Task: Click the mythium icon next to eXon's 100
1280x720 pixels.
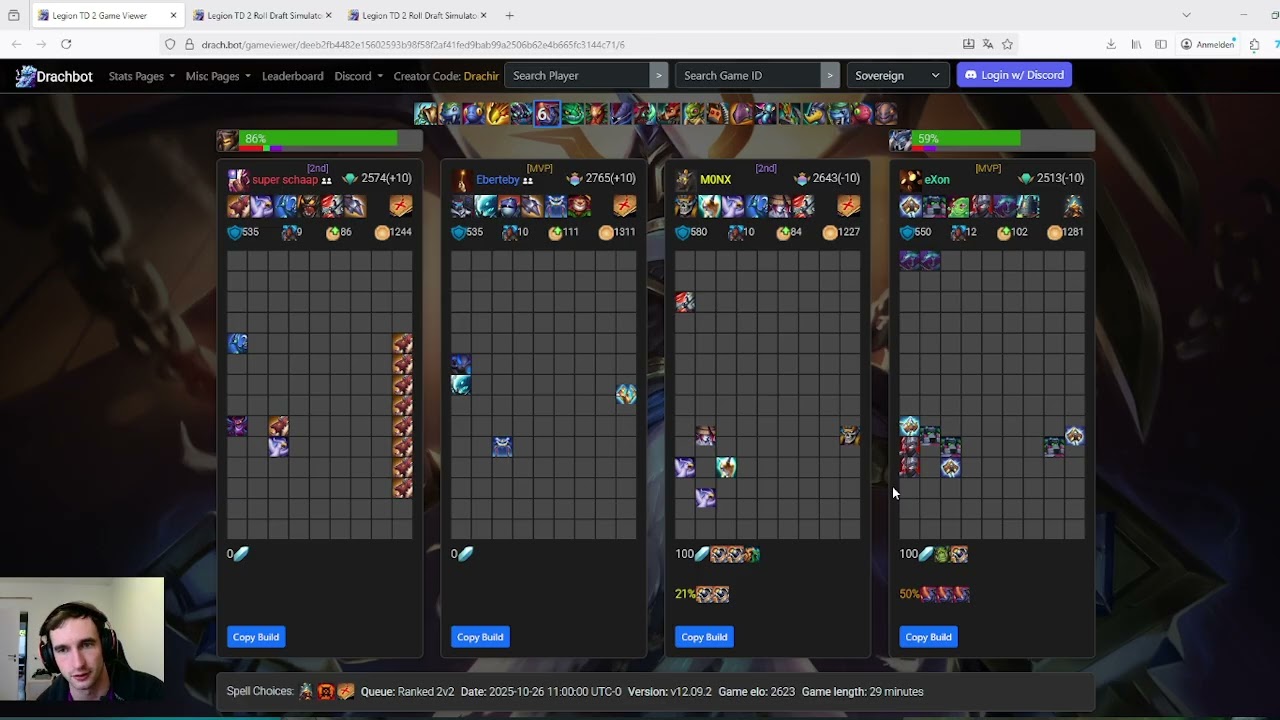Action: pos(926,554)
